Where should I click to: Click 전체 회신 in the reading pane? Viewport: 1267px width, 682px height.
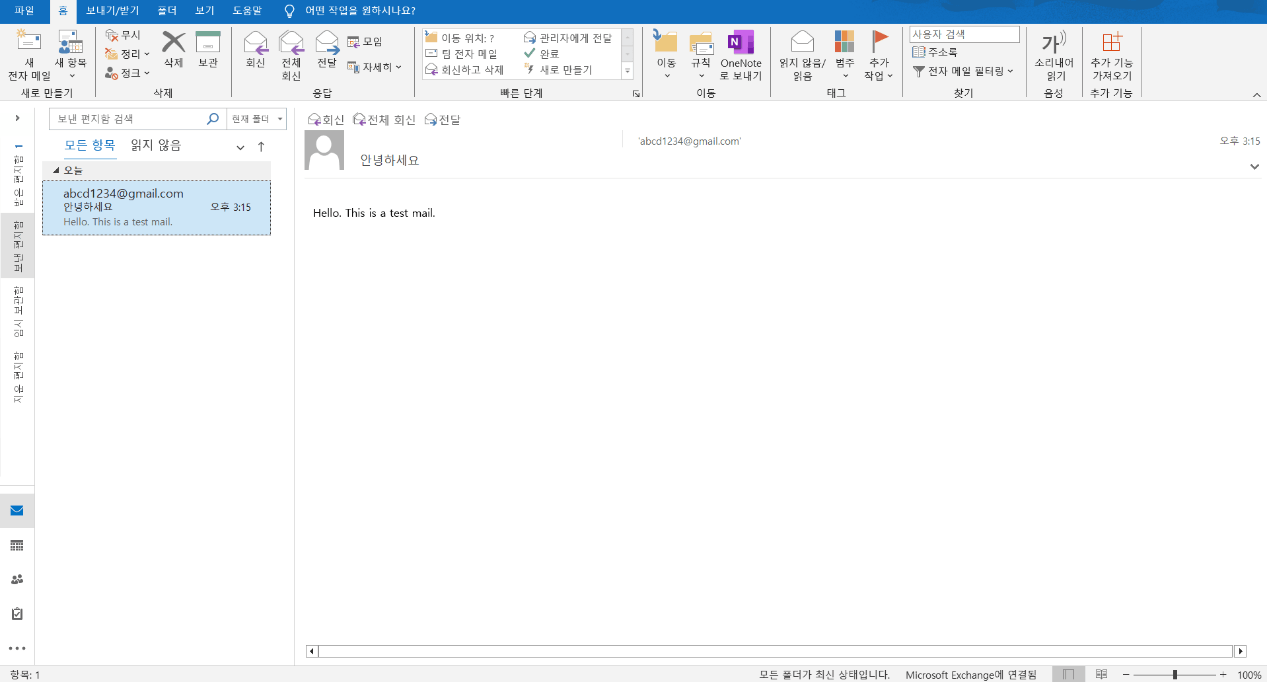[x=384, y=120]
